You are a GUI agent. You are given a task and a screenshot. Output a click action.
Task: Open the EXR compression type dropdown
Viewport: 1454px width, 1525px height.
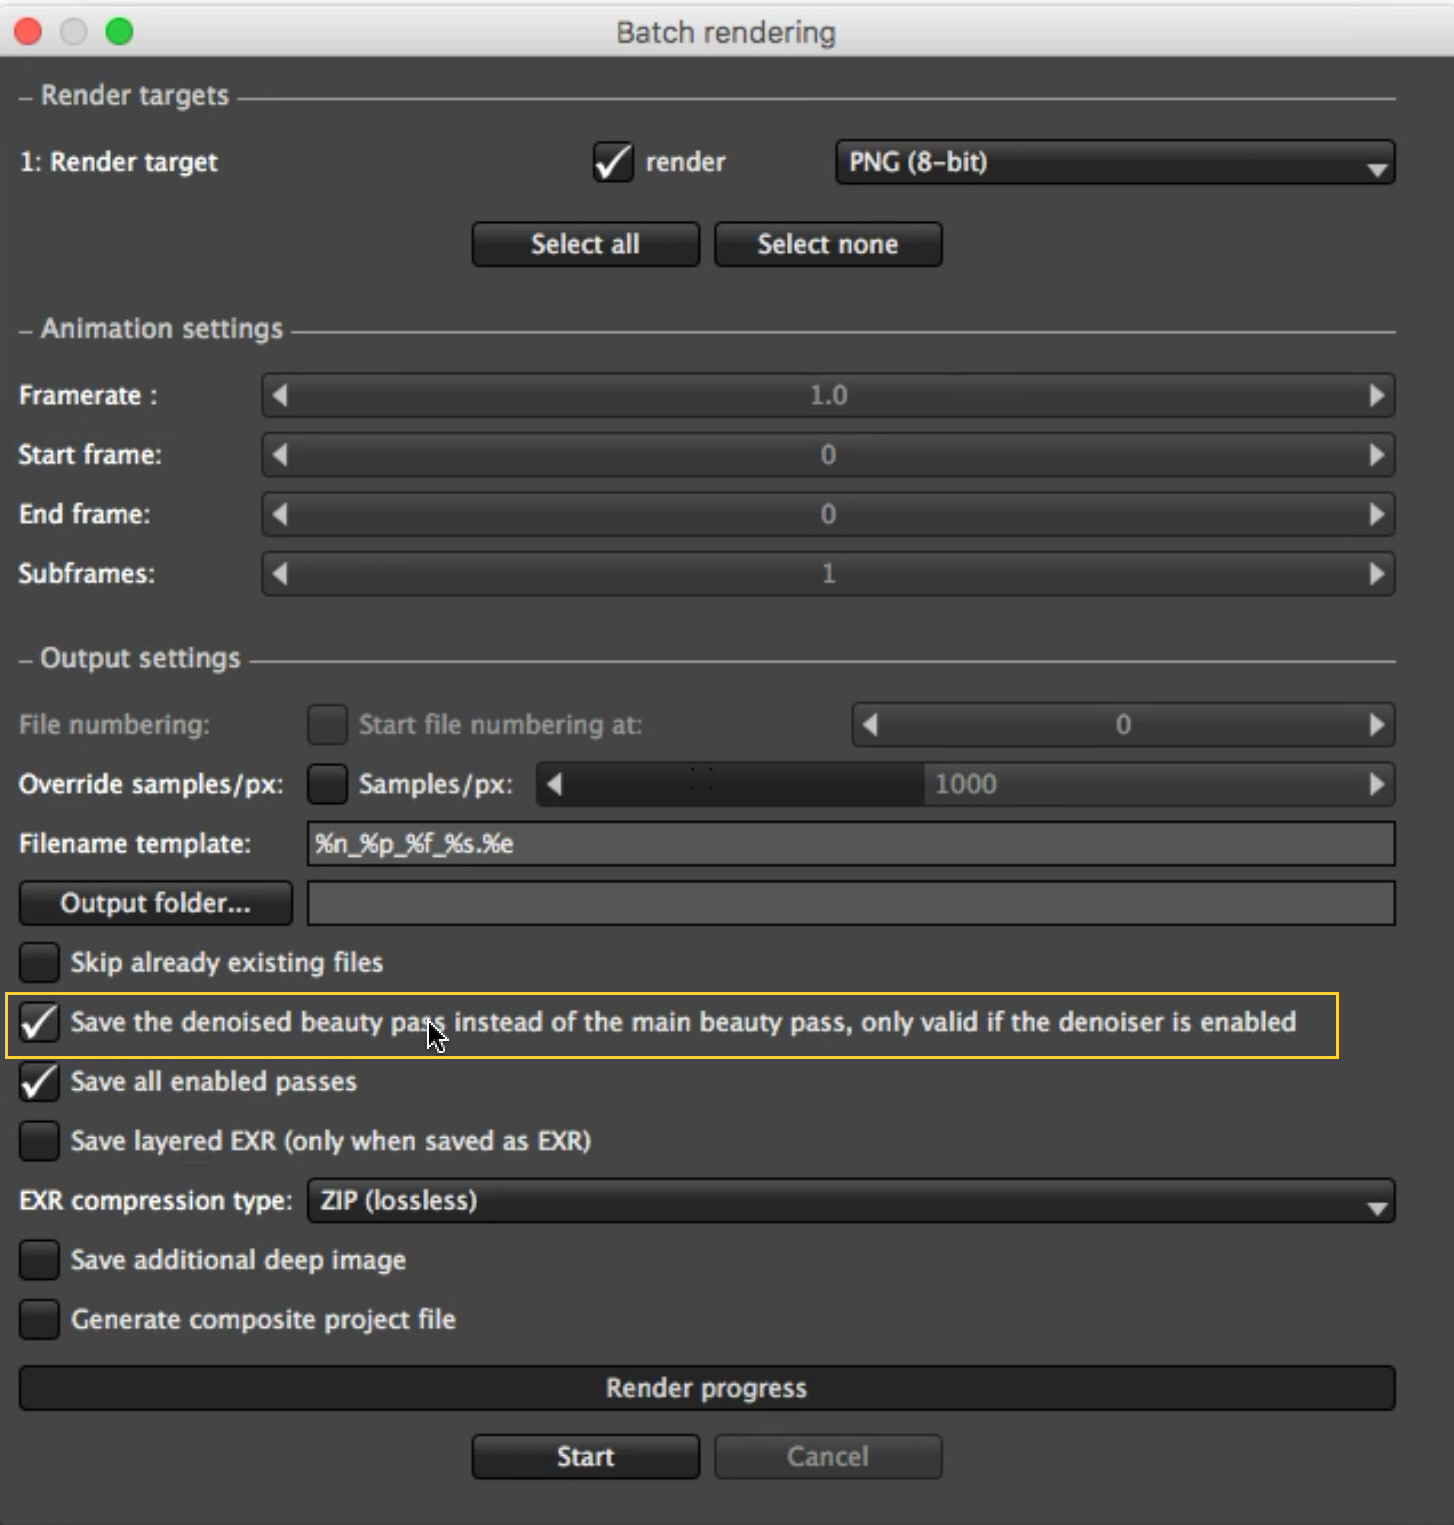point(851,1200)
